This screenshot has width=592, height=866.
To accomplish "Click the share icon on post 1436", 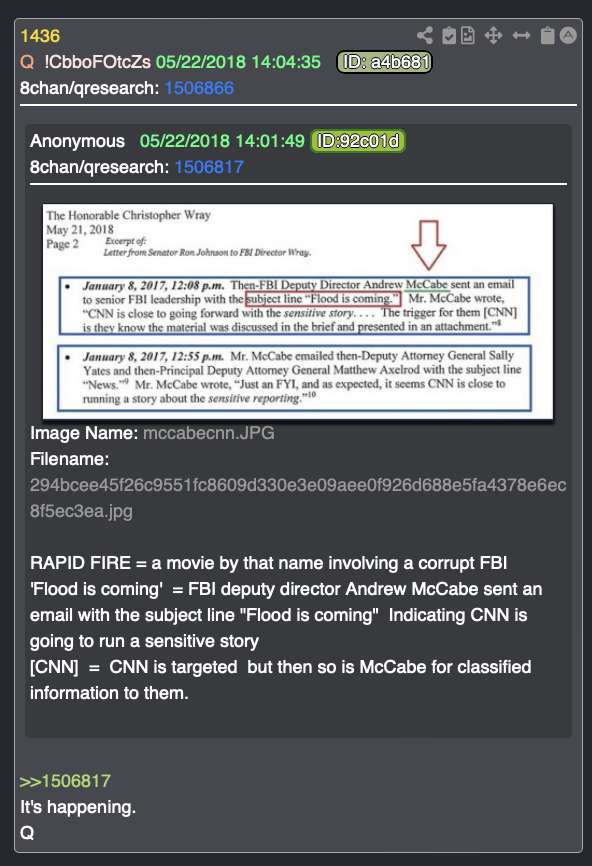I will click(425, 36).
